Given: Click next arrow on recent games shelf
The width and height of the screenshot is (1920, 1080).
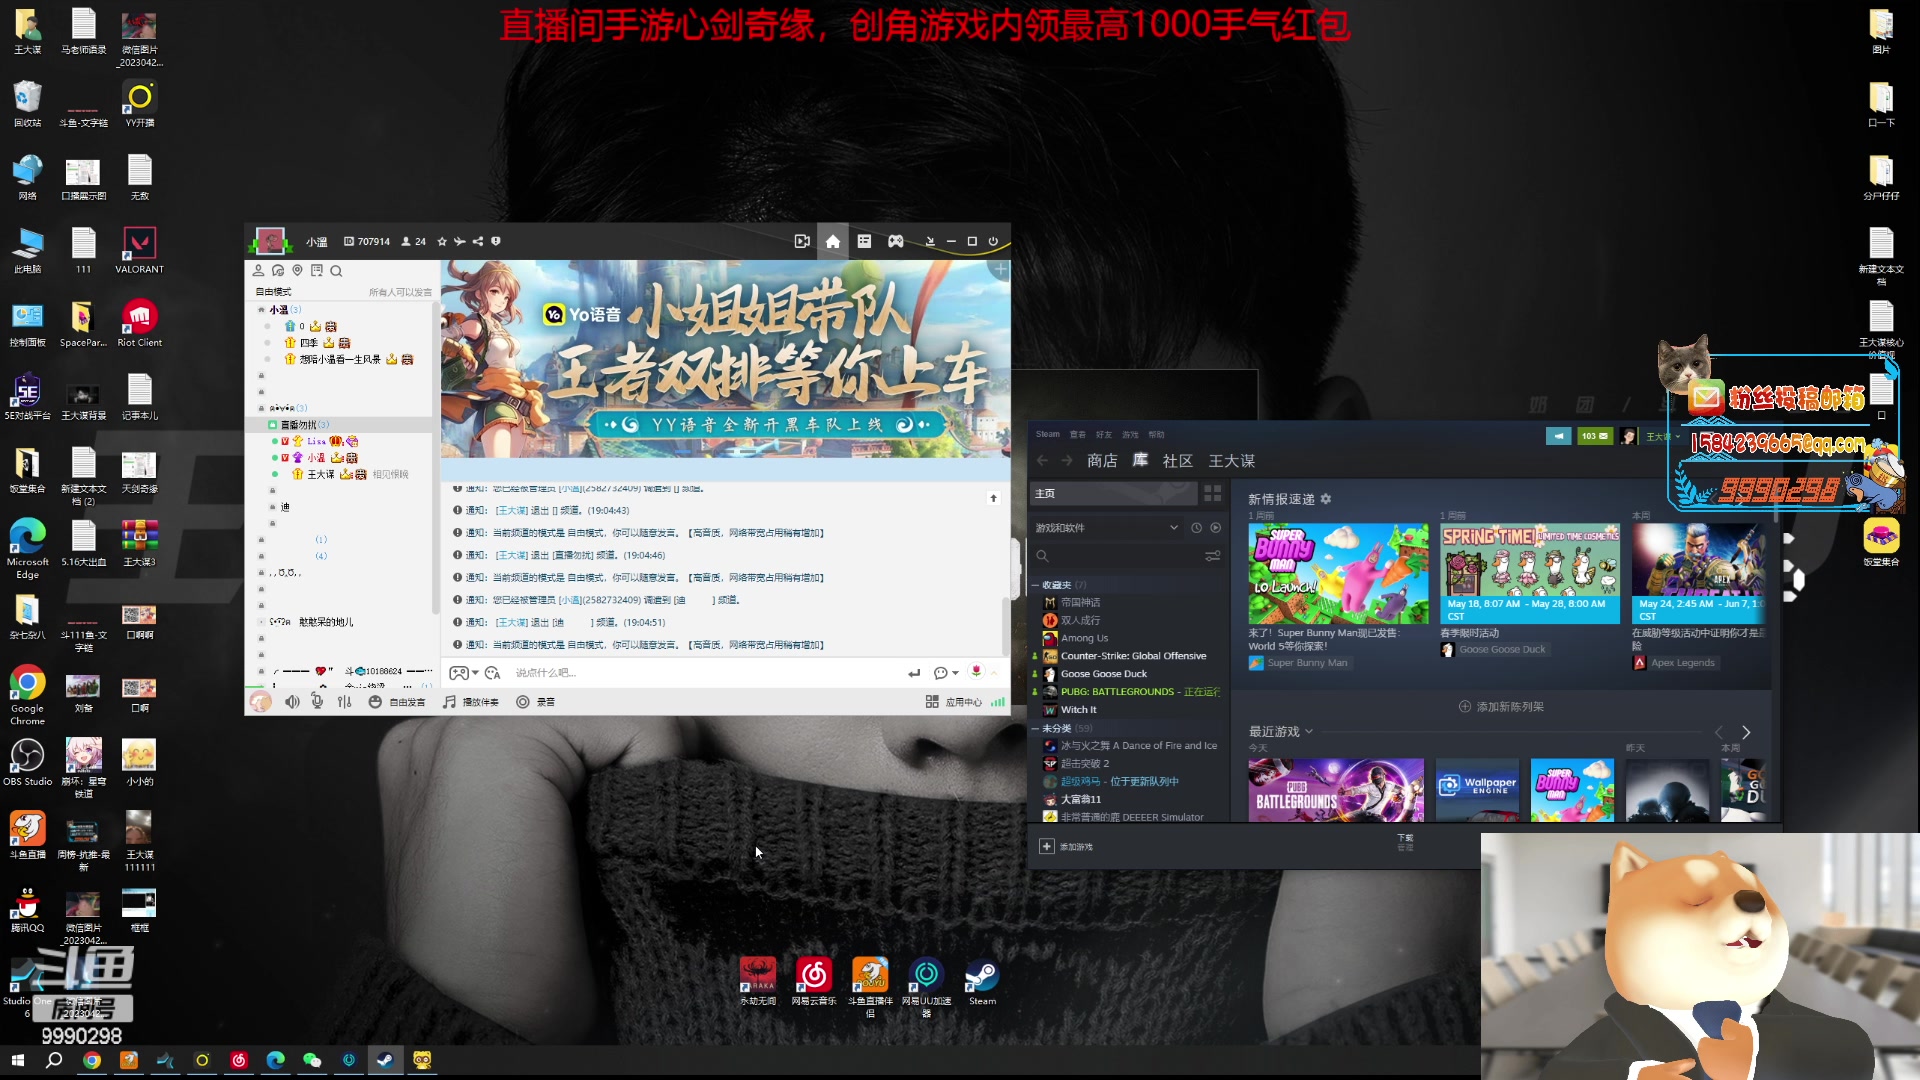Looking at the screenshot, I should [1746, 733].
